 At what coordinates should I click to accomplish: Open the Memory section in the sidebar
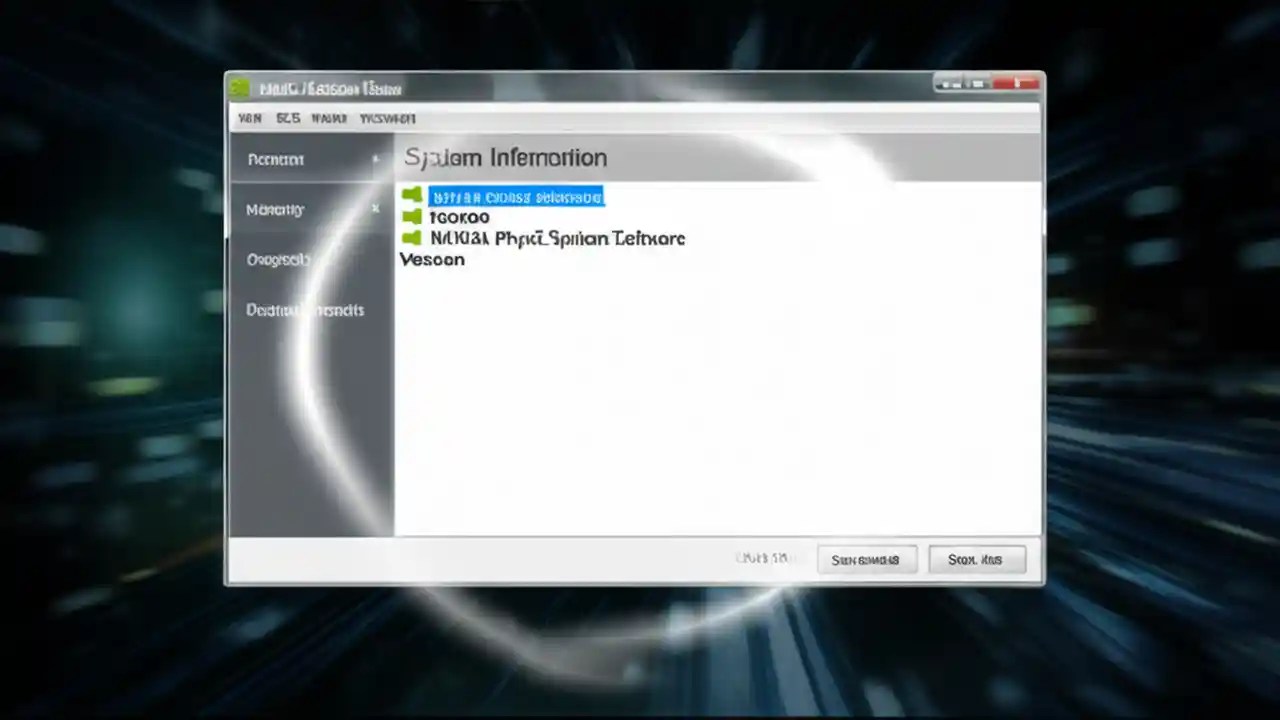pos(275,209)
